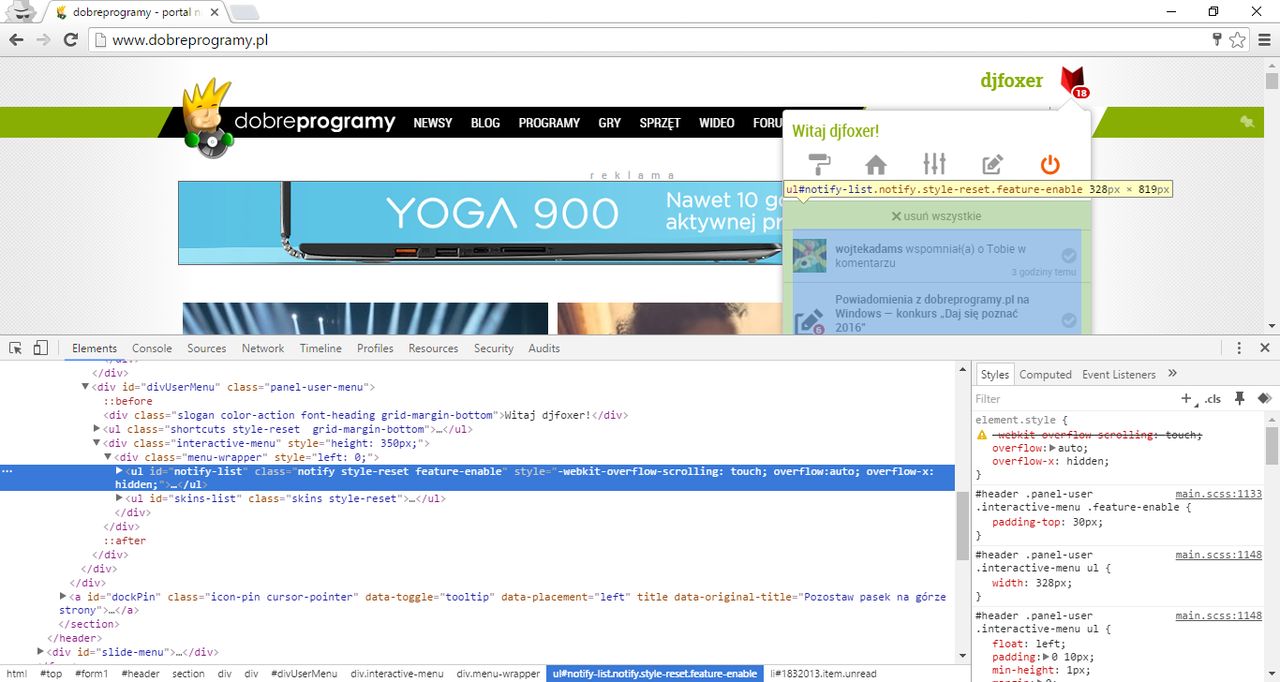Click the djfoxer username link
1280x682 pixels.
[1012, 81]
